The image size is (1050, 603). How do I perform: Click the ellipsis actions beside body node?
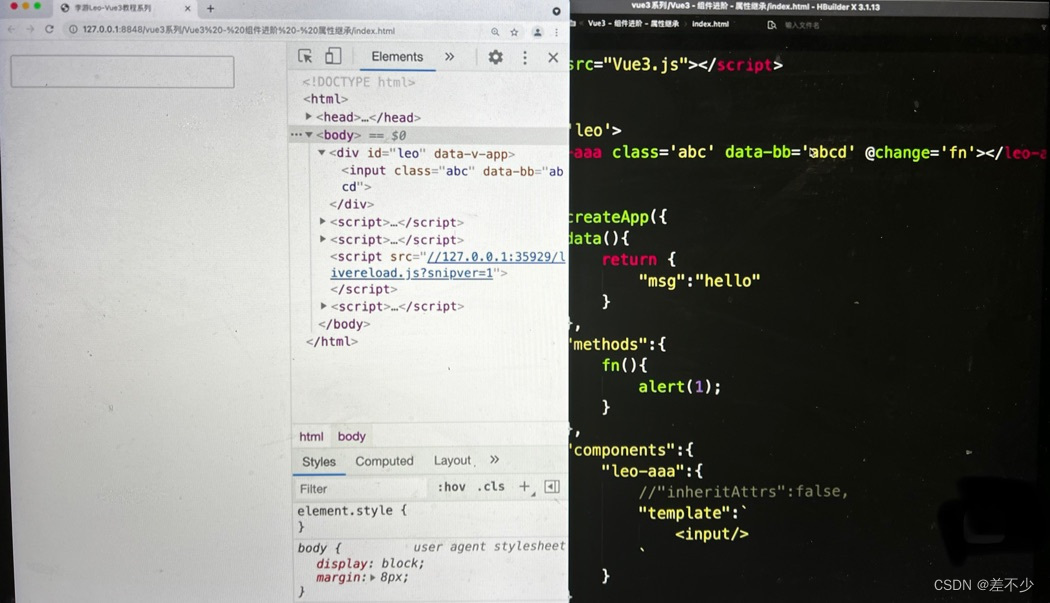coord(296,135)
